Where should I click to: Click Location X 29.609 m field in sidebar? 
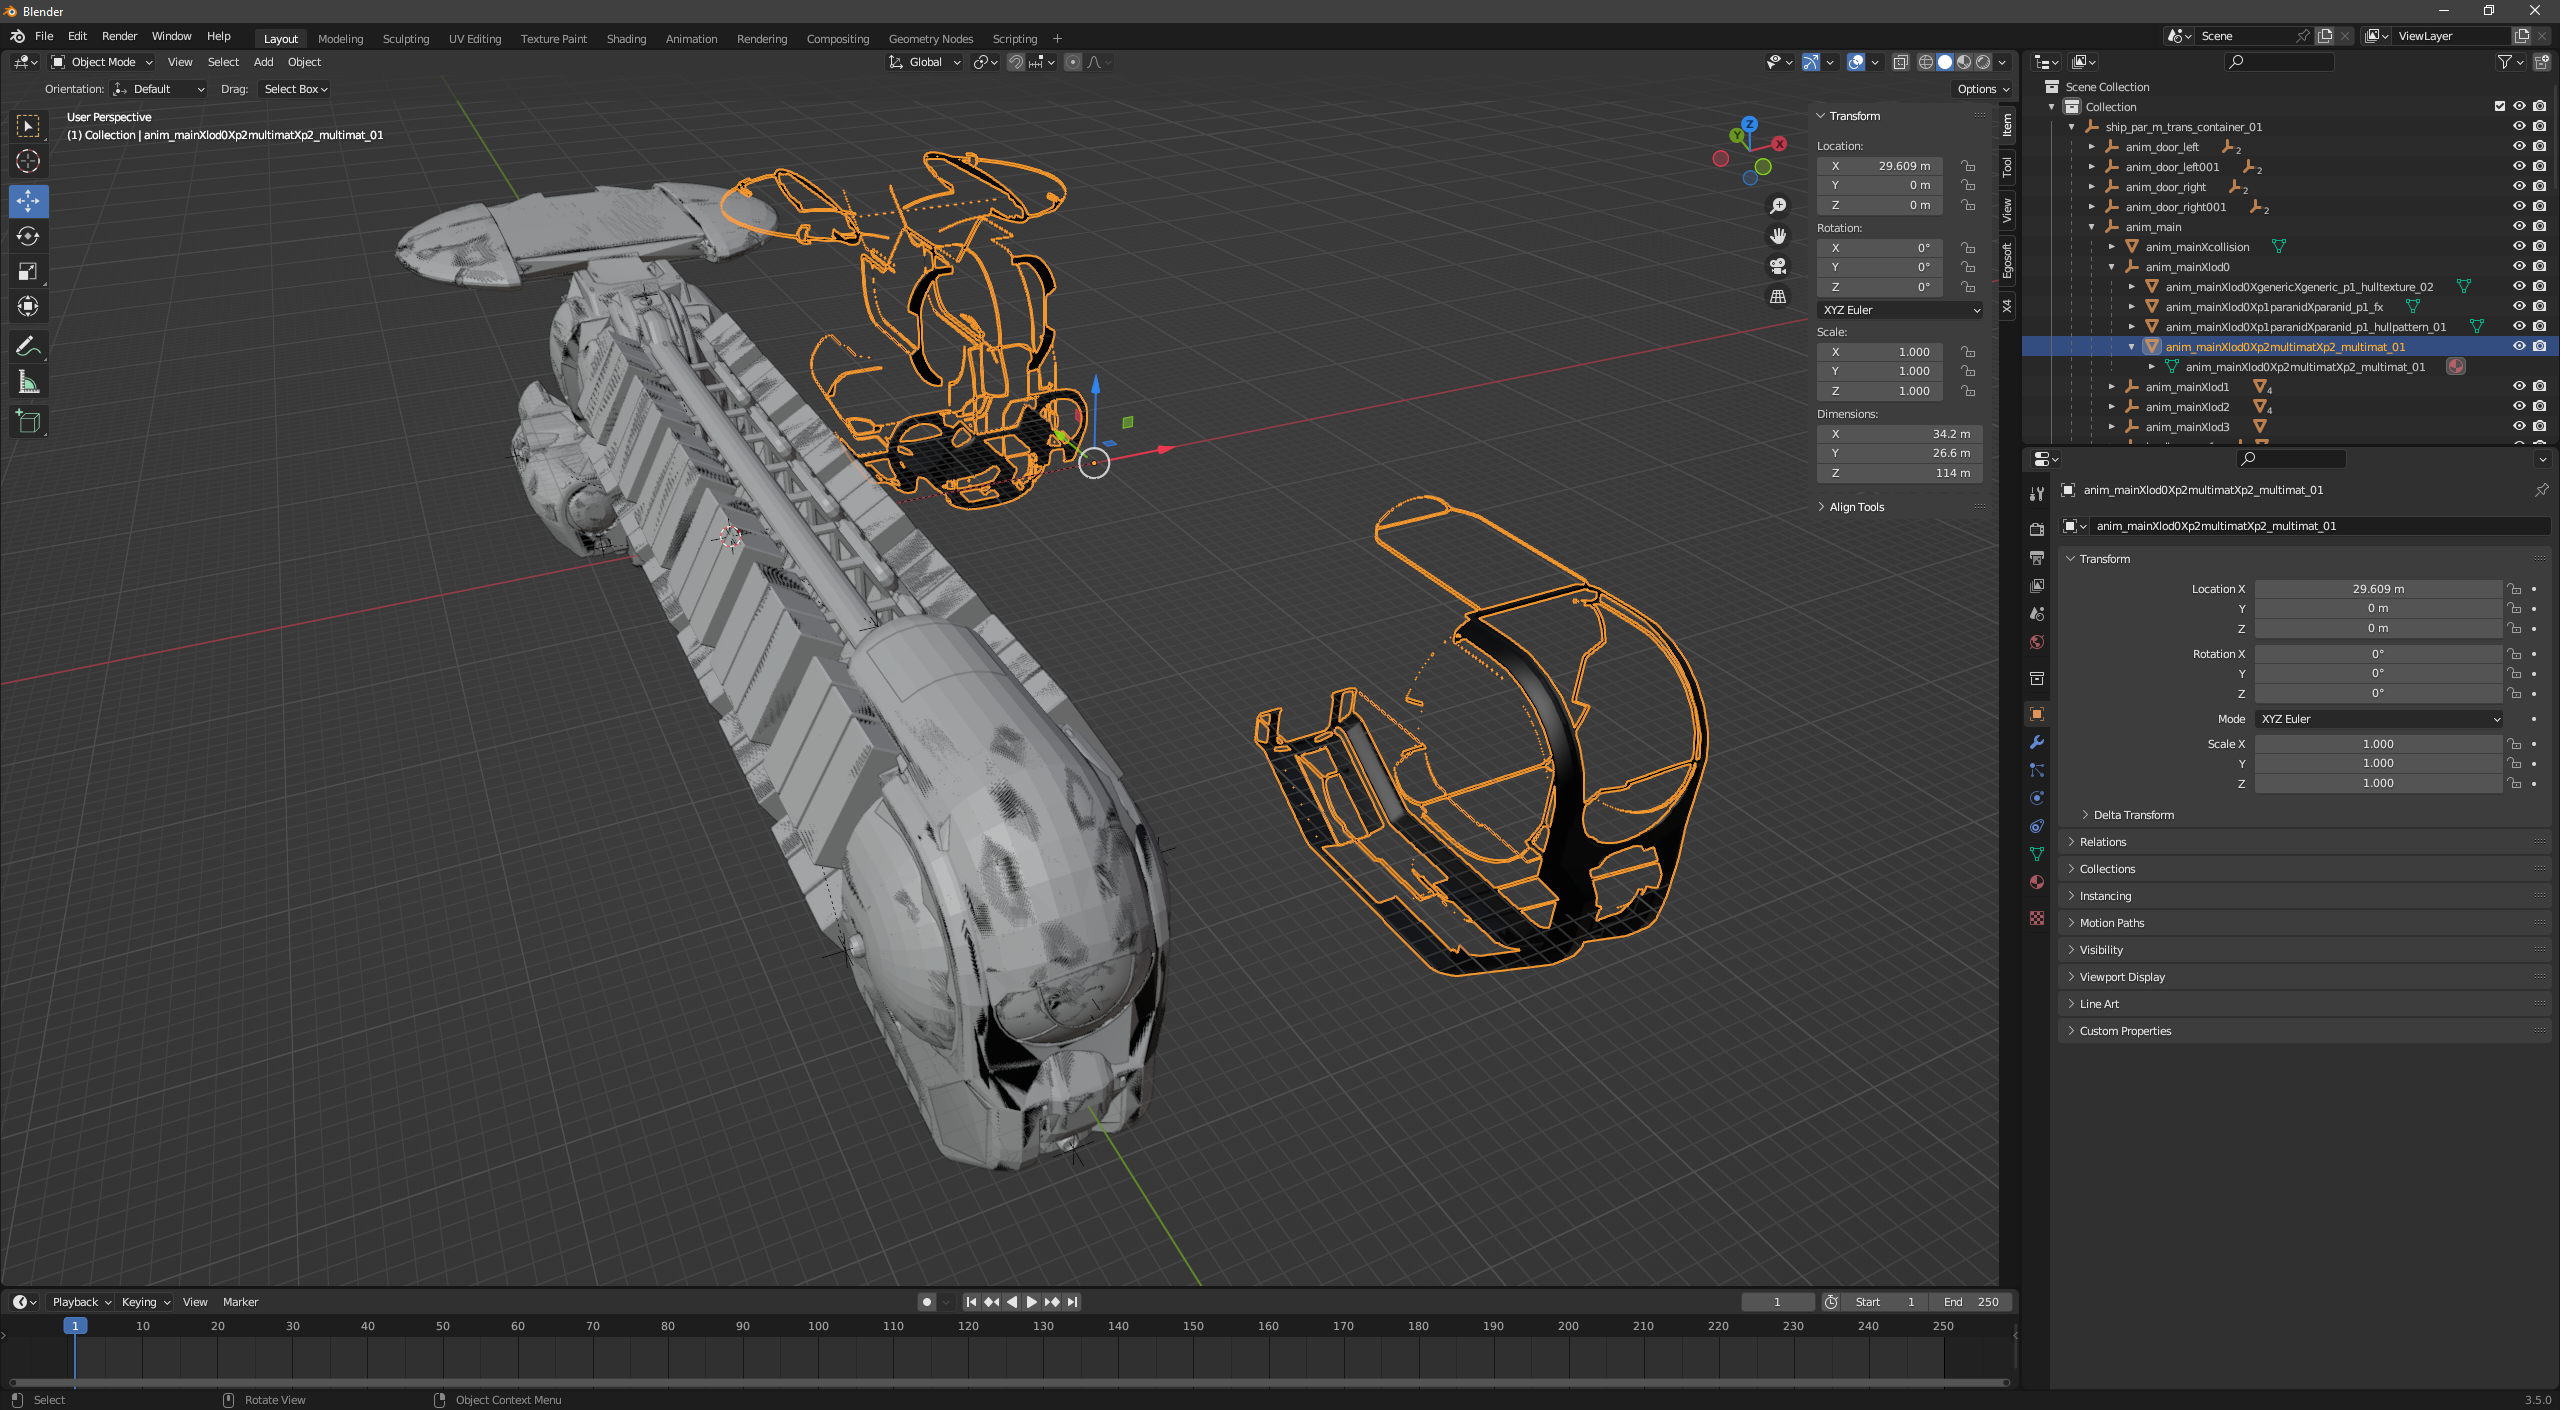coord(1880,166)
